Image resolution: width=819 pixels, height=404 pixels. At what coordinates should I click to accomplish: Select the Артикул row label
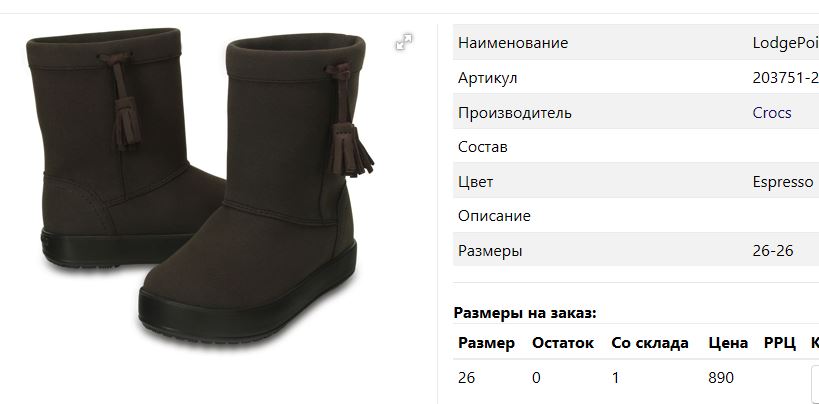click(x=487, y=78)
